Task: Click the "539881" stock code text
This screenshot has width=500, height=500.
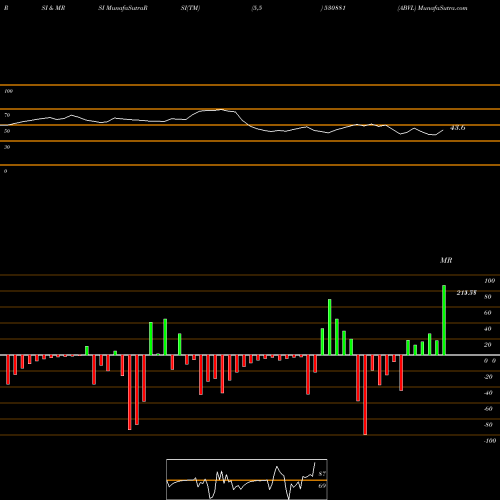Action: 334,8
